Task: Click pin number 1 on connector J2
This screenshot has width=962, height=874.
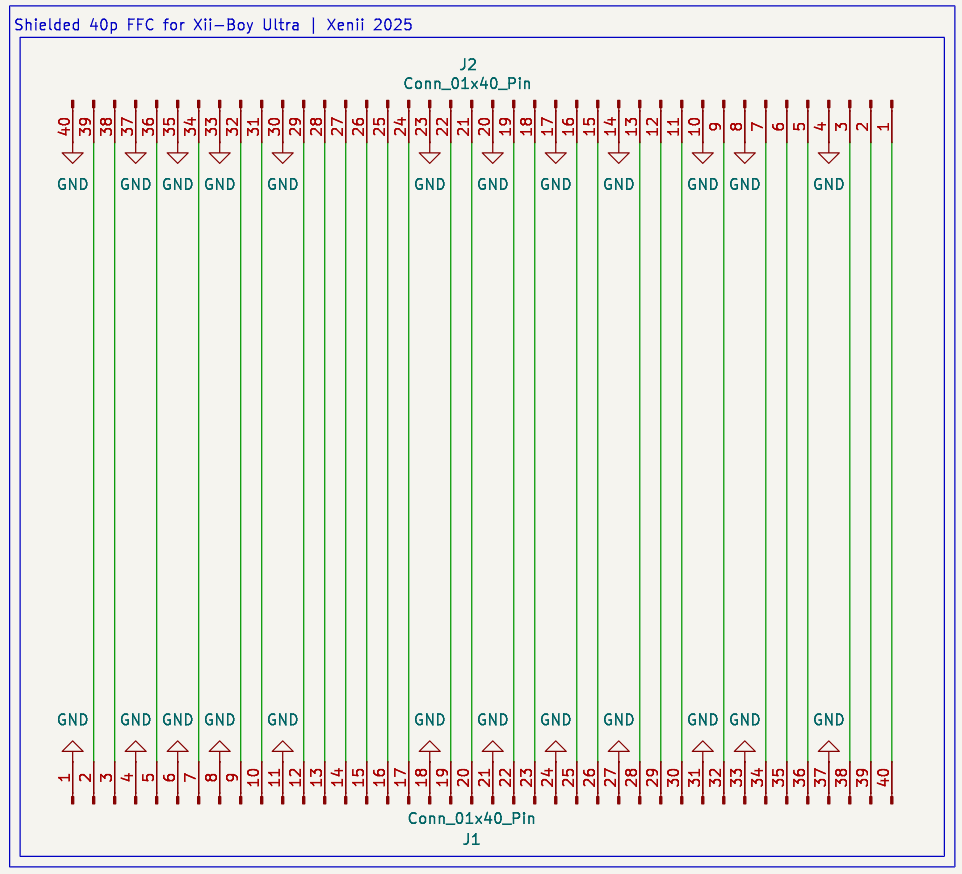Action: (883, 127)
